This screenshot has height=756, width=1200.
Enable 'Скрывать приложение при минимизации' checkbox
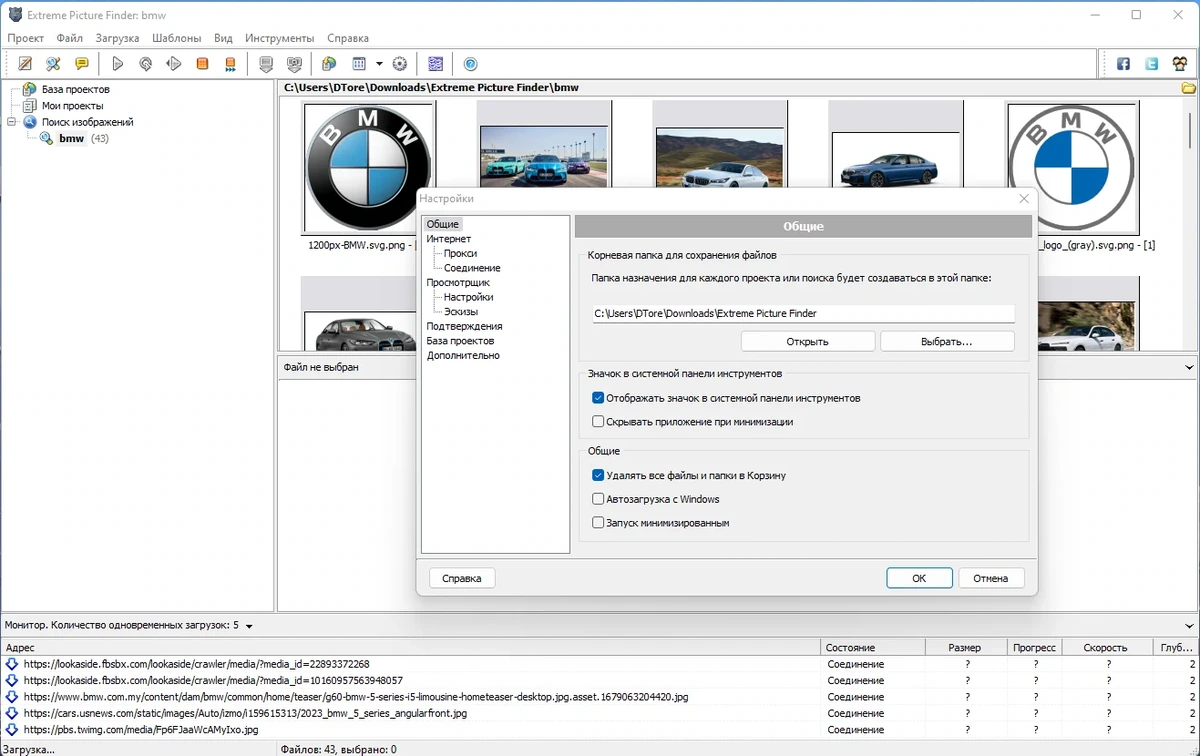tap(598, 422)
